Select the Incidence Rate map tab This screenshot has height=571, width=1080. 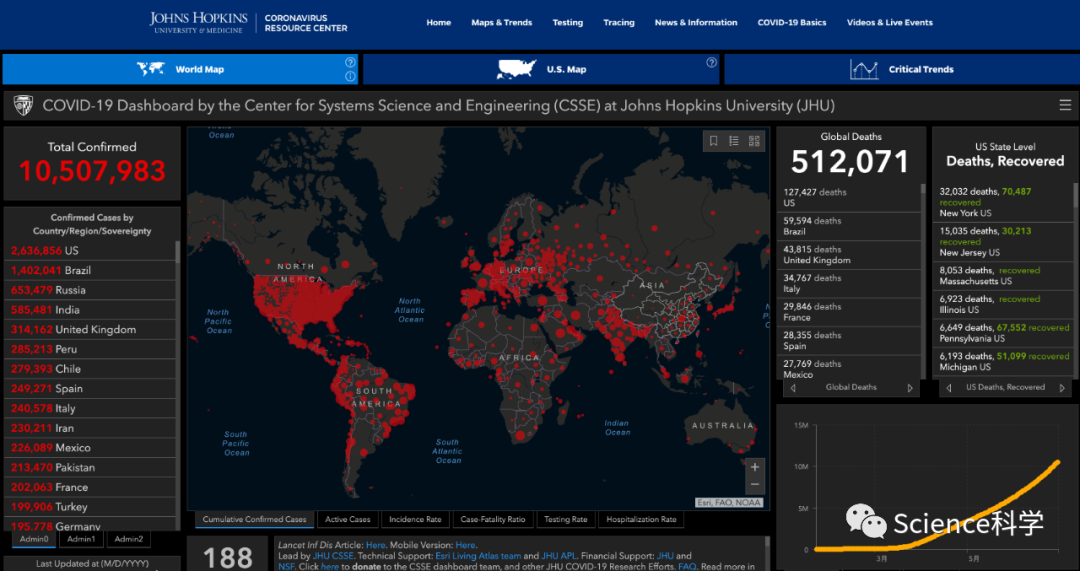415,519
